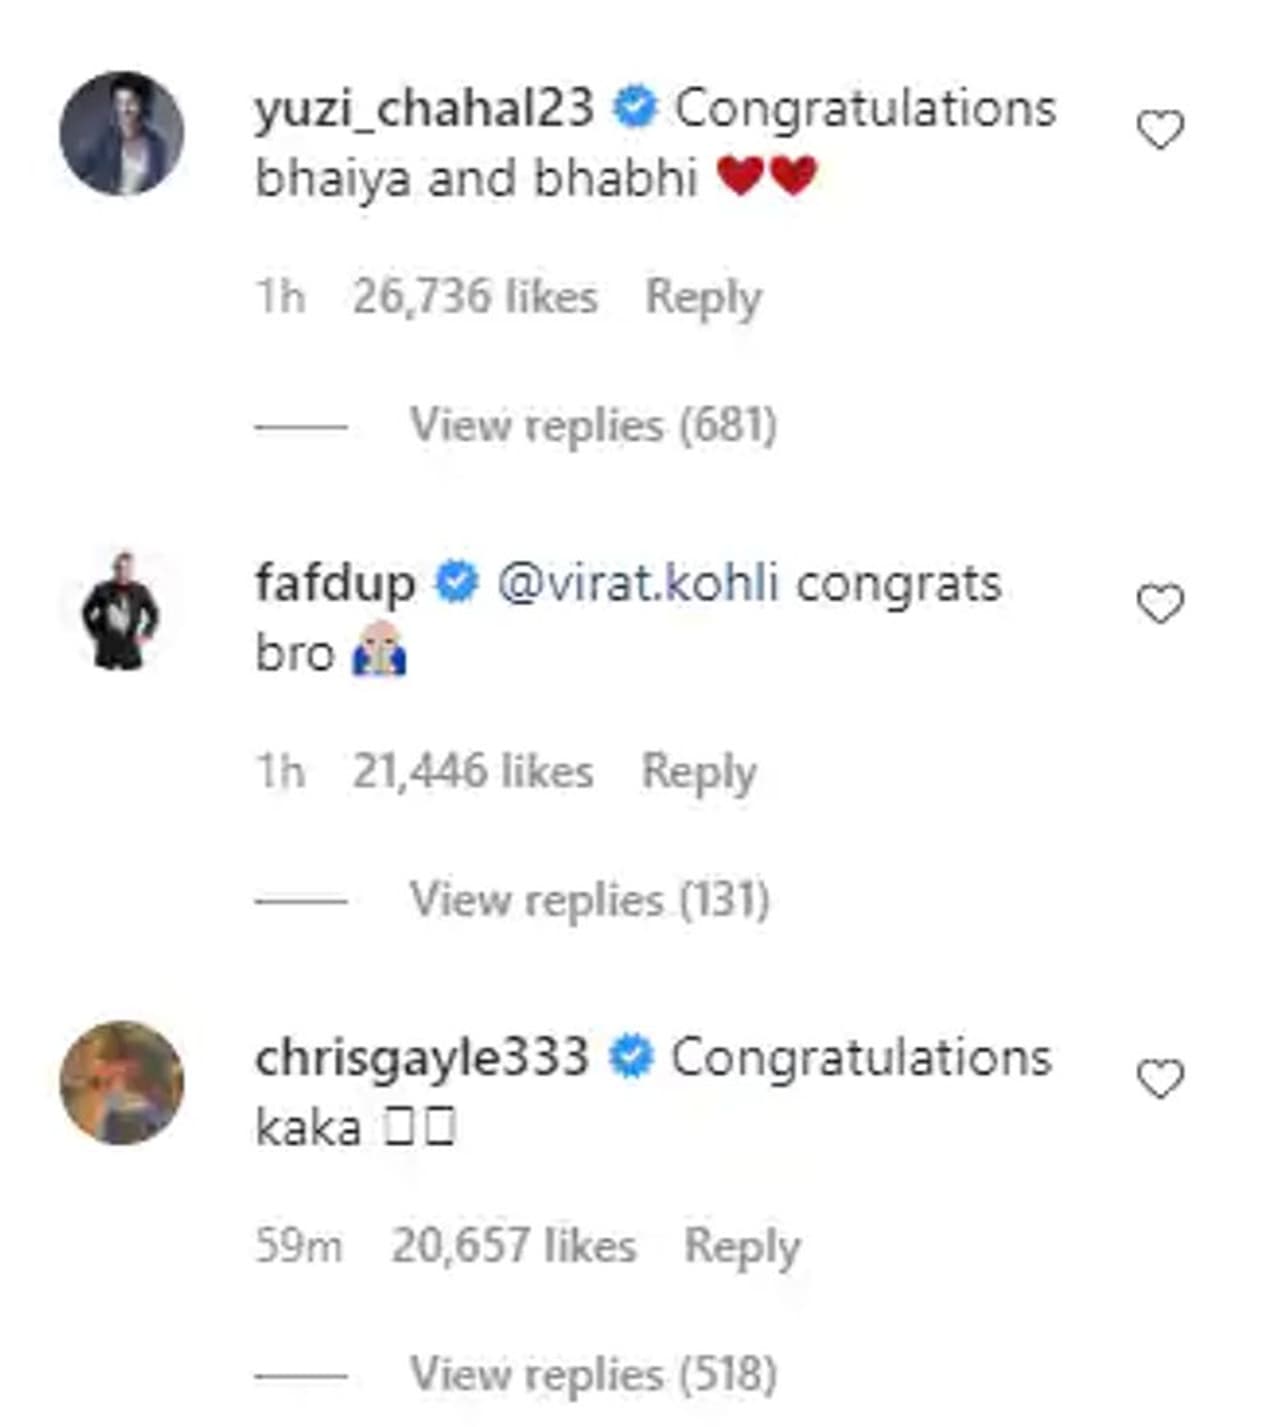Open the @virat.kohli mention link
Viewport: 1280px width, 1427px height.
point(638,583)
